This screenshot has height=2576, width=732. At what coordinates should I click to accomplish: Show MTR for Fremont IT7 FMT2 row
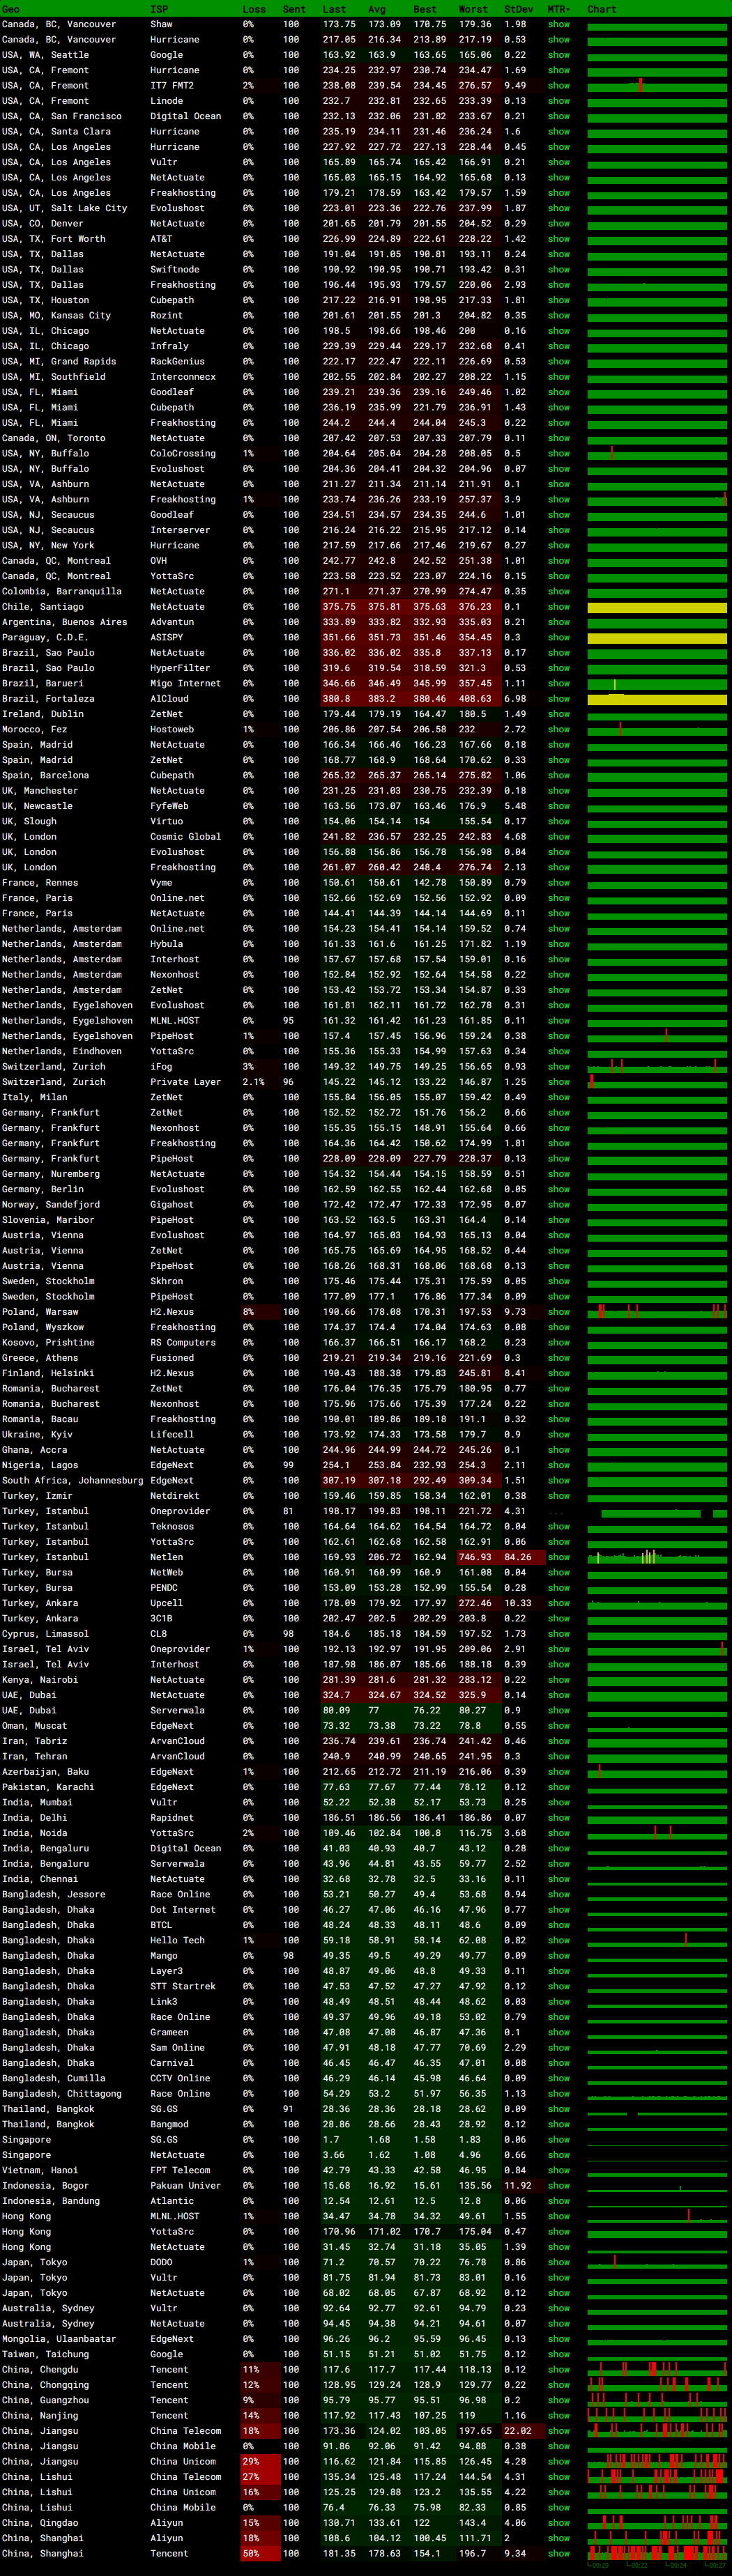tap(559, 86)
